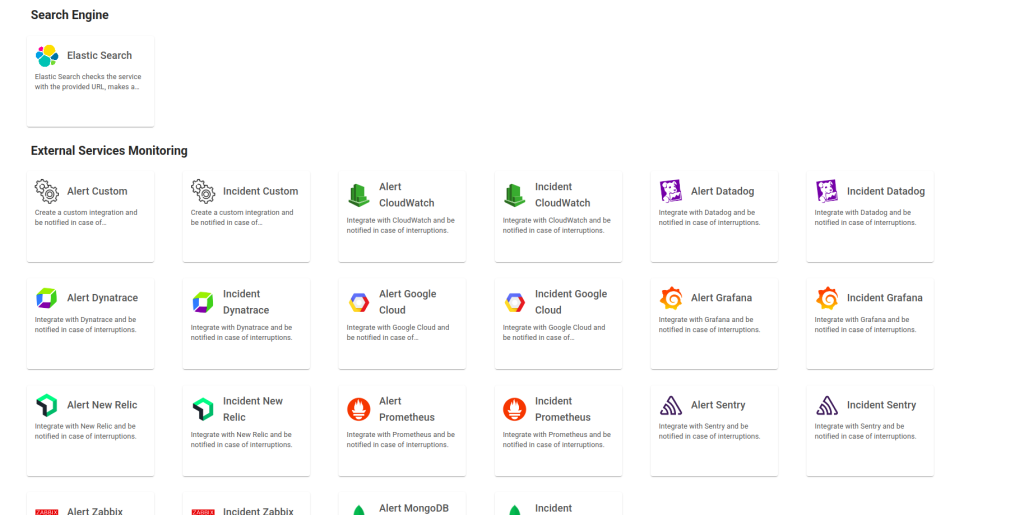Select the Incident CloudWatch green icon

(515, 195)
